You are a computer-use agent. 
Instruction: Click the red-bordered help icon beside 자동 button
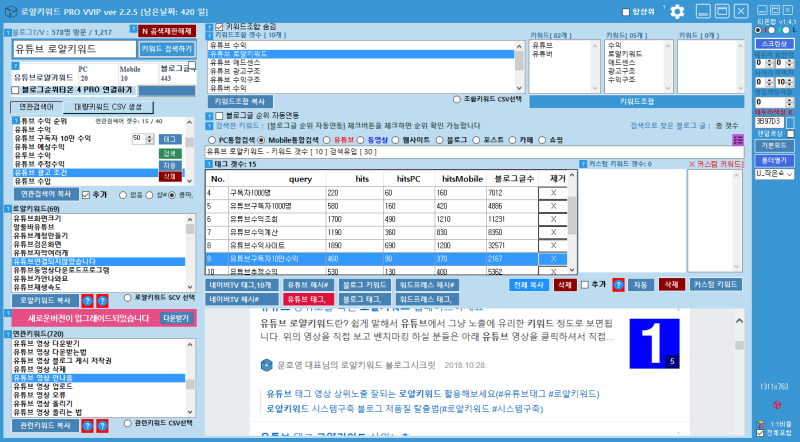tap(618, 285)
